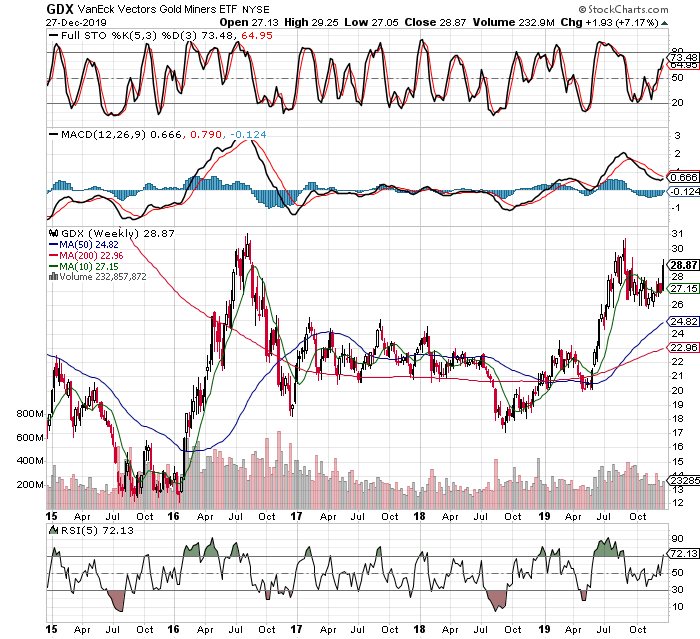Click the 600M volume axis label
This screenshot has width=700, height=639.
pos(30,438)
